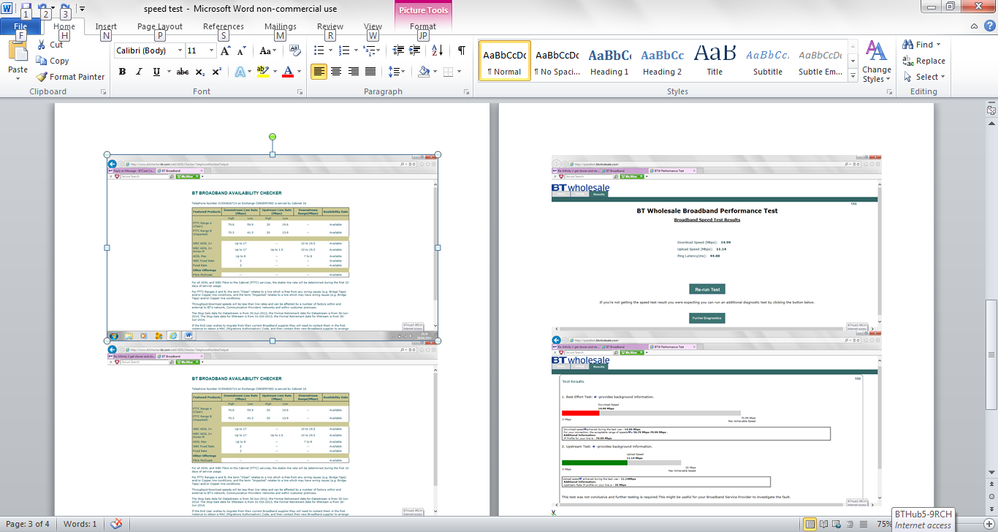The height and width of the screenshot is (532, 998).
Task: Click the Borders icon
Action: pyautogui.click(x=448, y=72)
